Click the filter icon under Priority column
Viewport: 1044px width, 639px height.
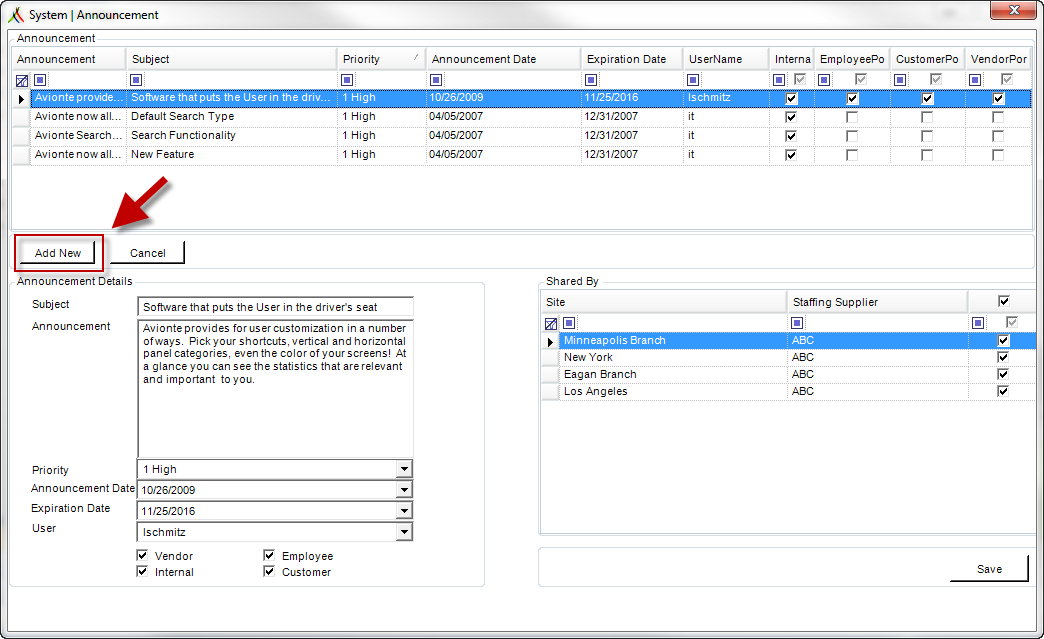(x=346, y=80)
